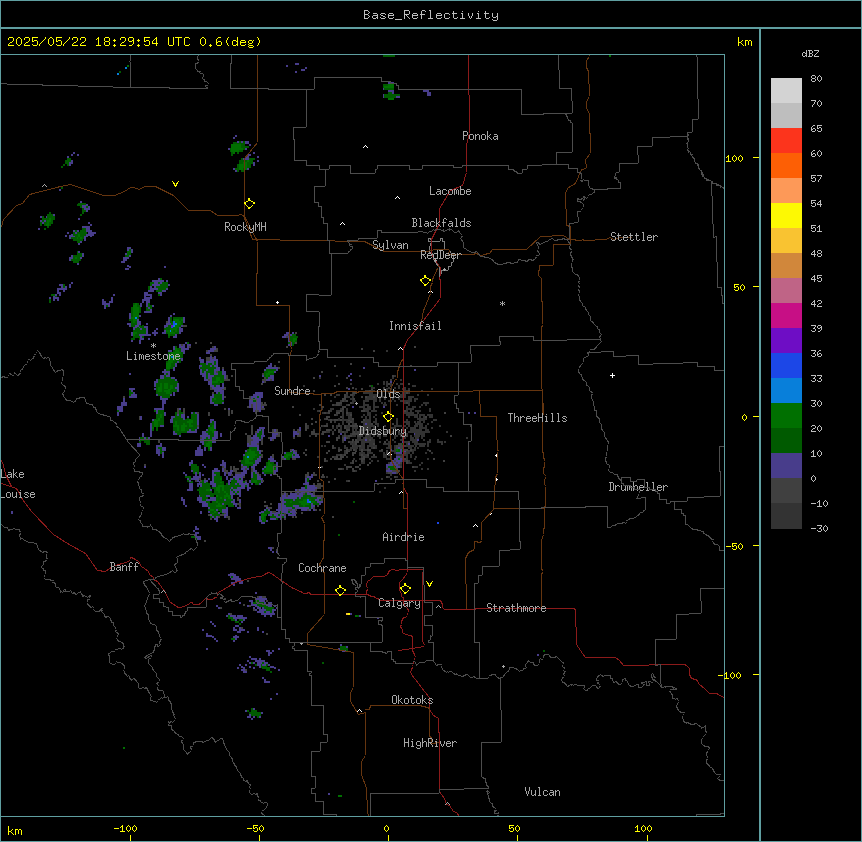Select the yellow 54-51 dBZ legend swatch

click(x=786, y=215)
